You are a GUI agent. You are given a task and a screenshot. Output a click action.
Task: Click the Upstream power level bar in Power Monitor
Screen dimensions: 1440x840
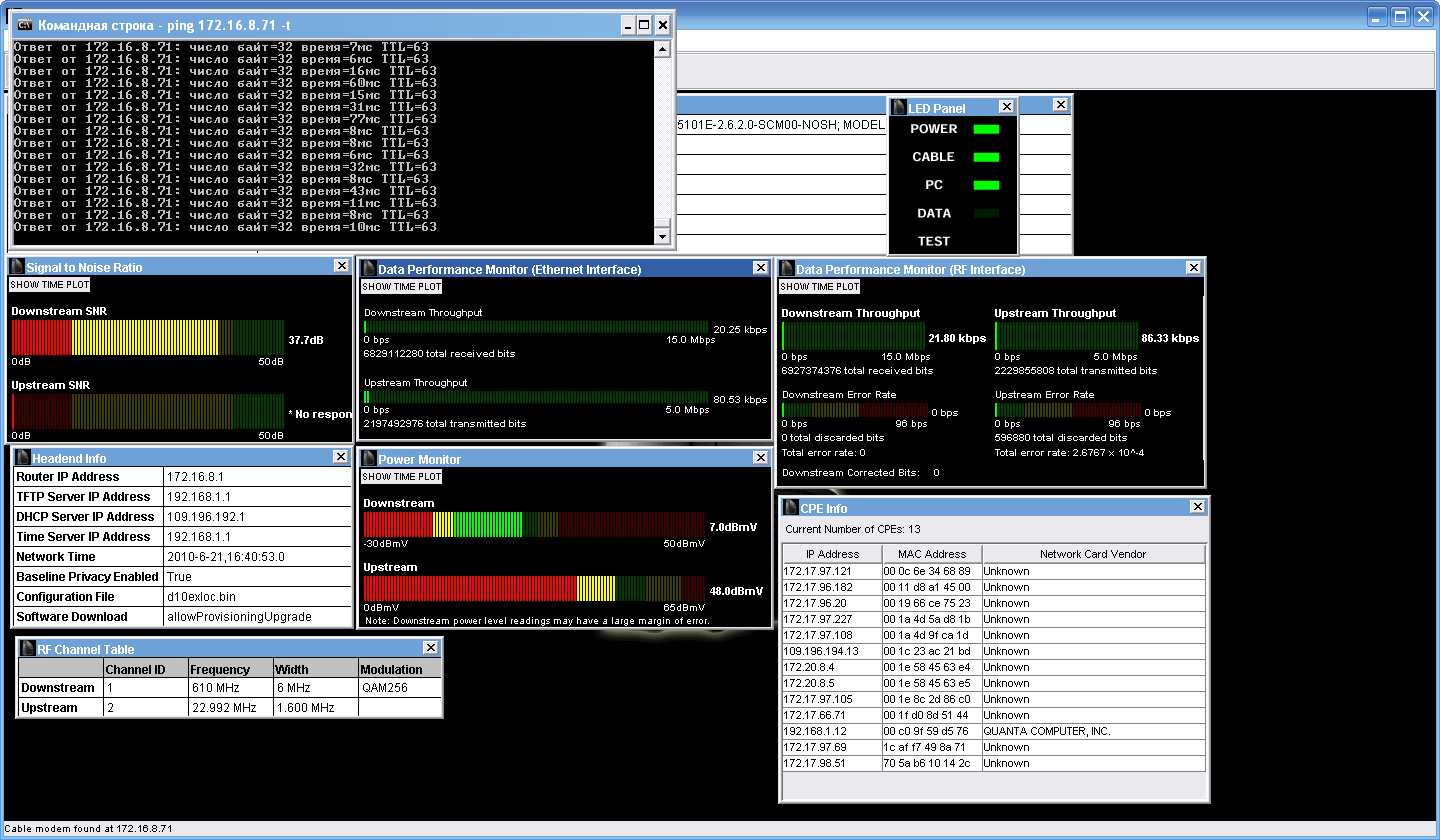point(533,589)
